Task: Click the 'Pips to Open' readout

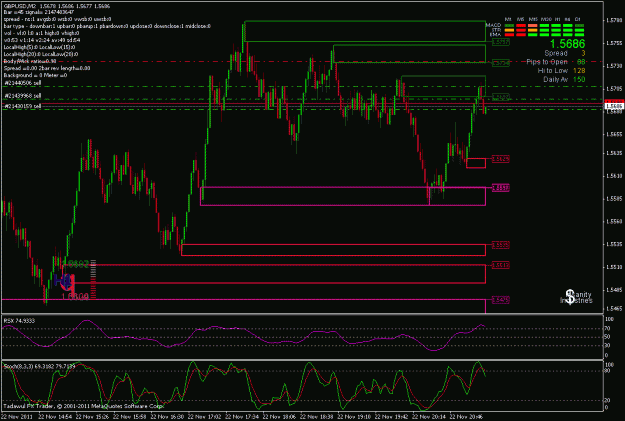Action: coord(556,62)
